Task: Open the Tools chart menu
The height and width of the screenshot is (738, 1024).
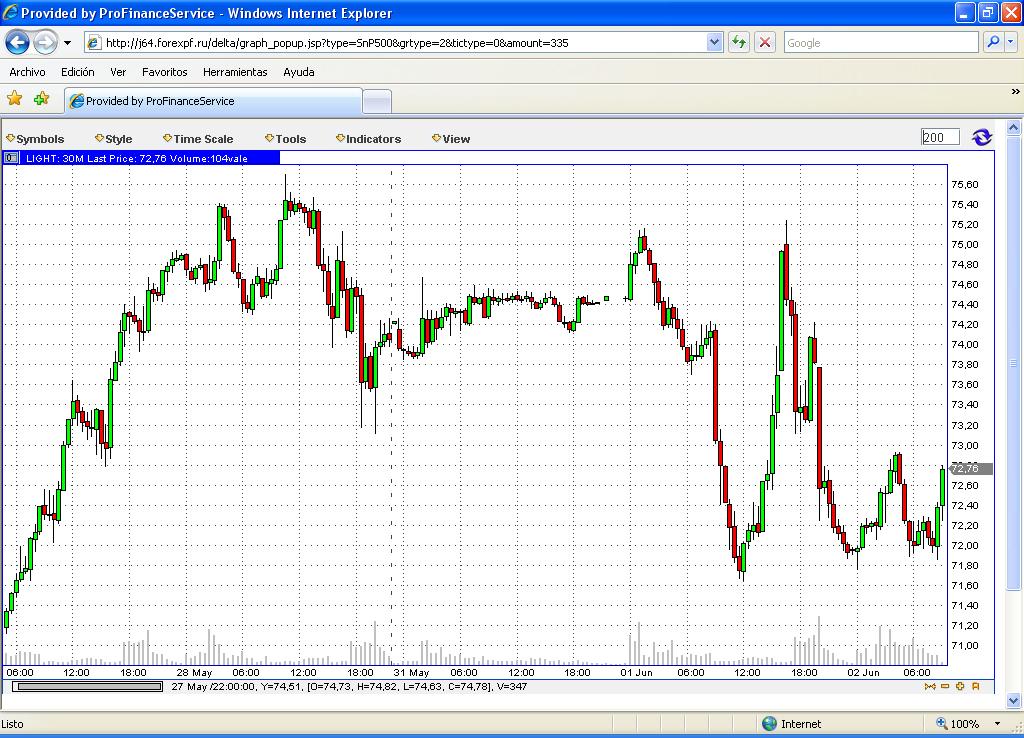Action: coord(285,138)
